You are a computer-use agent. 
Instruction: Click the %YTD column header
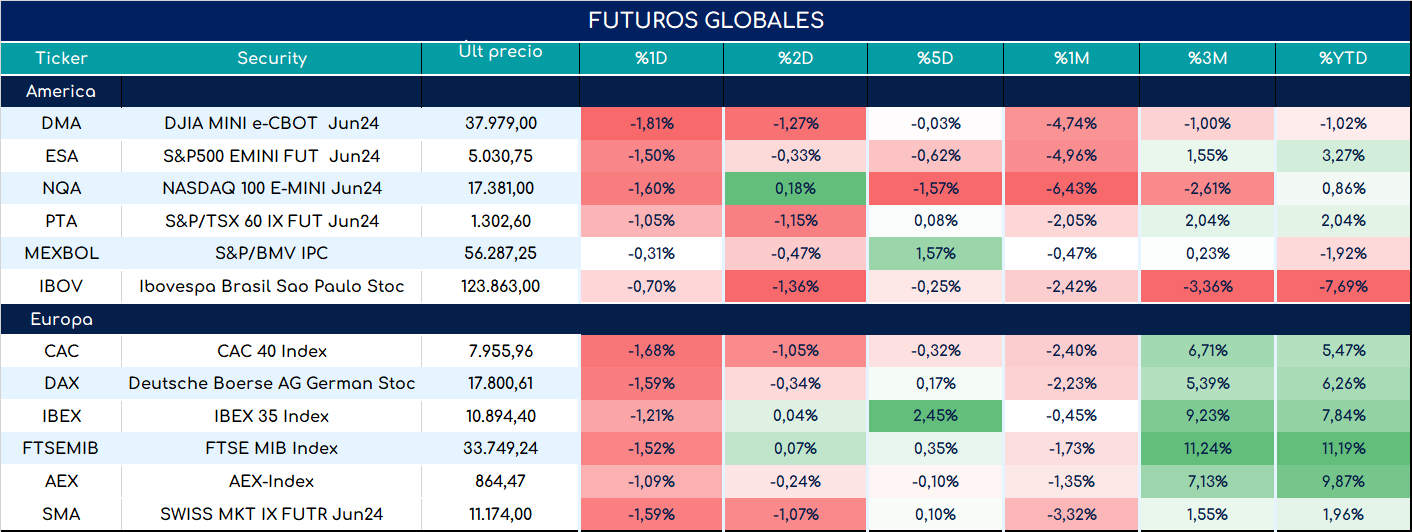(x=1343, y=58)
